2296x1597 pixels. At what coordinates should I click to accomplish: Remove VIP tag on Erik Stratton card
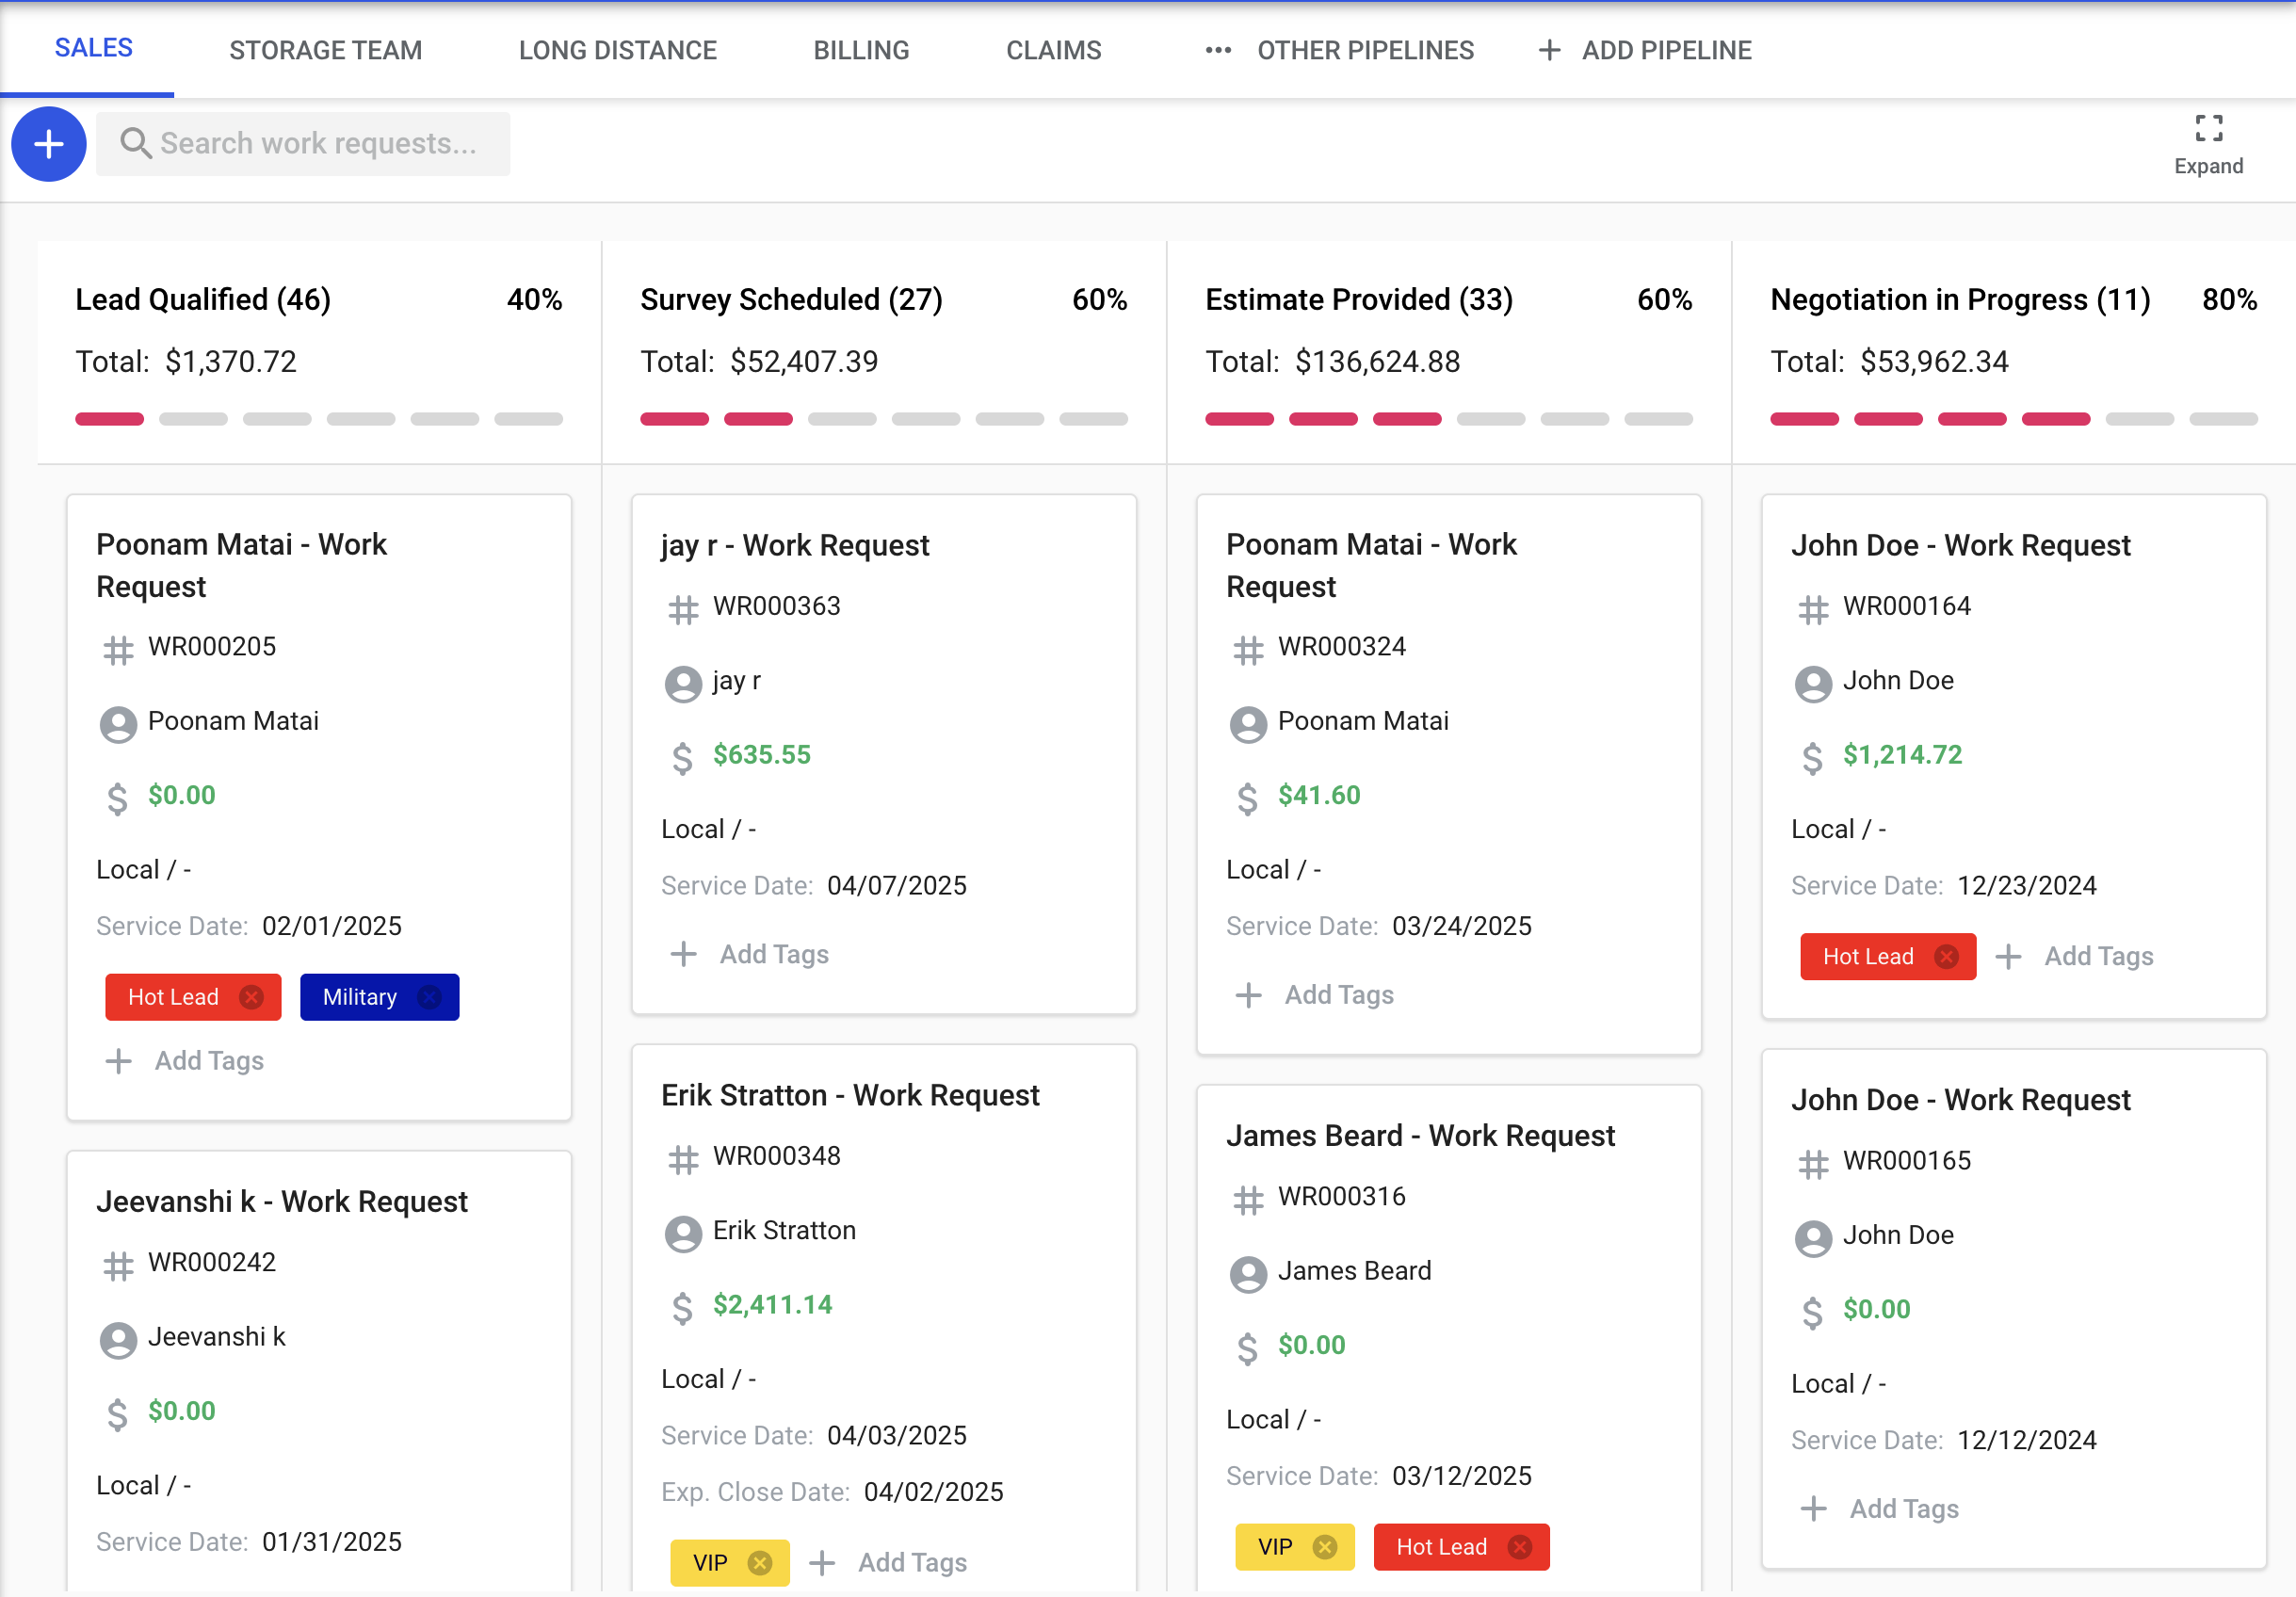tap(760, 1563)
